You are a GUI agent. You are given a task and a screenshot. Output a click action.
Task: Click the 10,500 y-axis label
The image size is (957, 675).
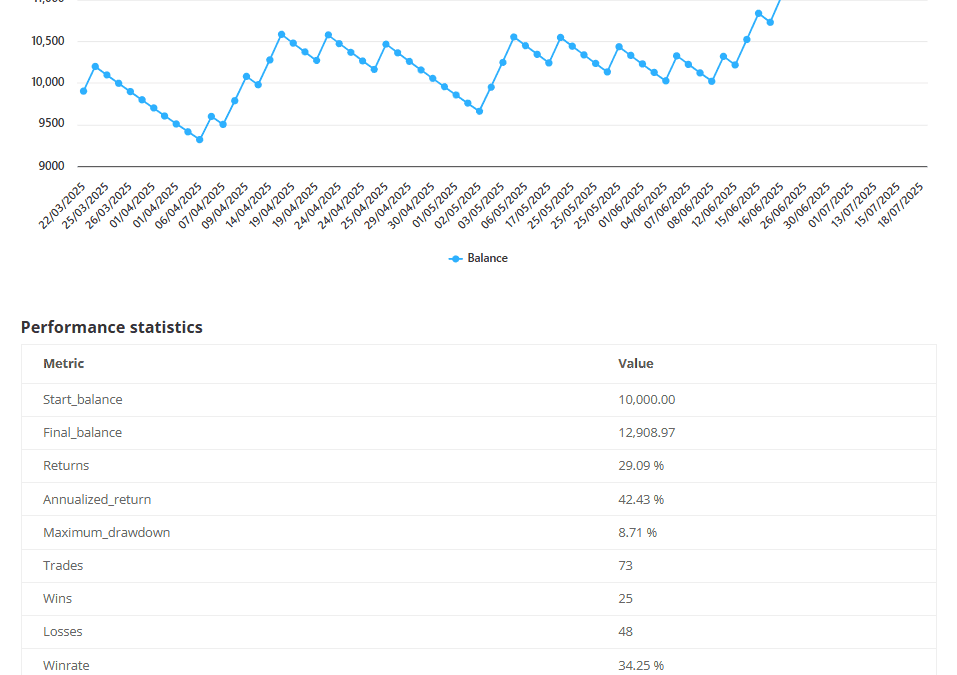point(48,41)
